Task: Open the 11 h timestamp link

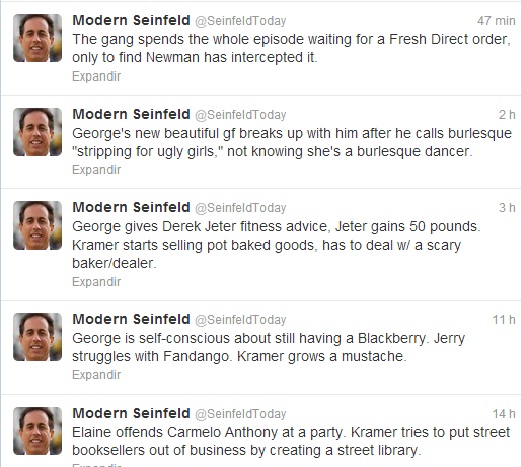Action: click(504, 320)
